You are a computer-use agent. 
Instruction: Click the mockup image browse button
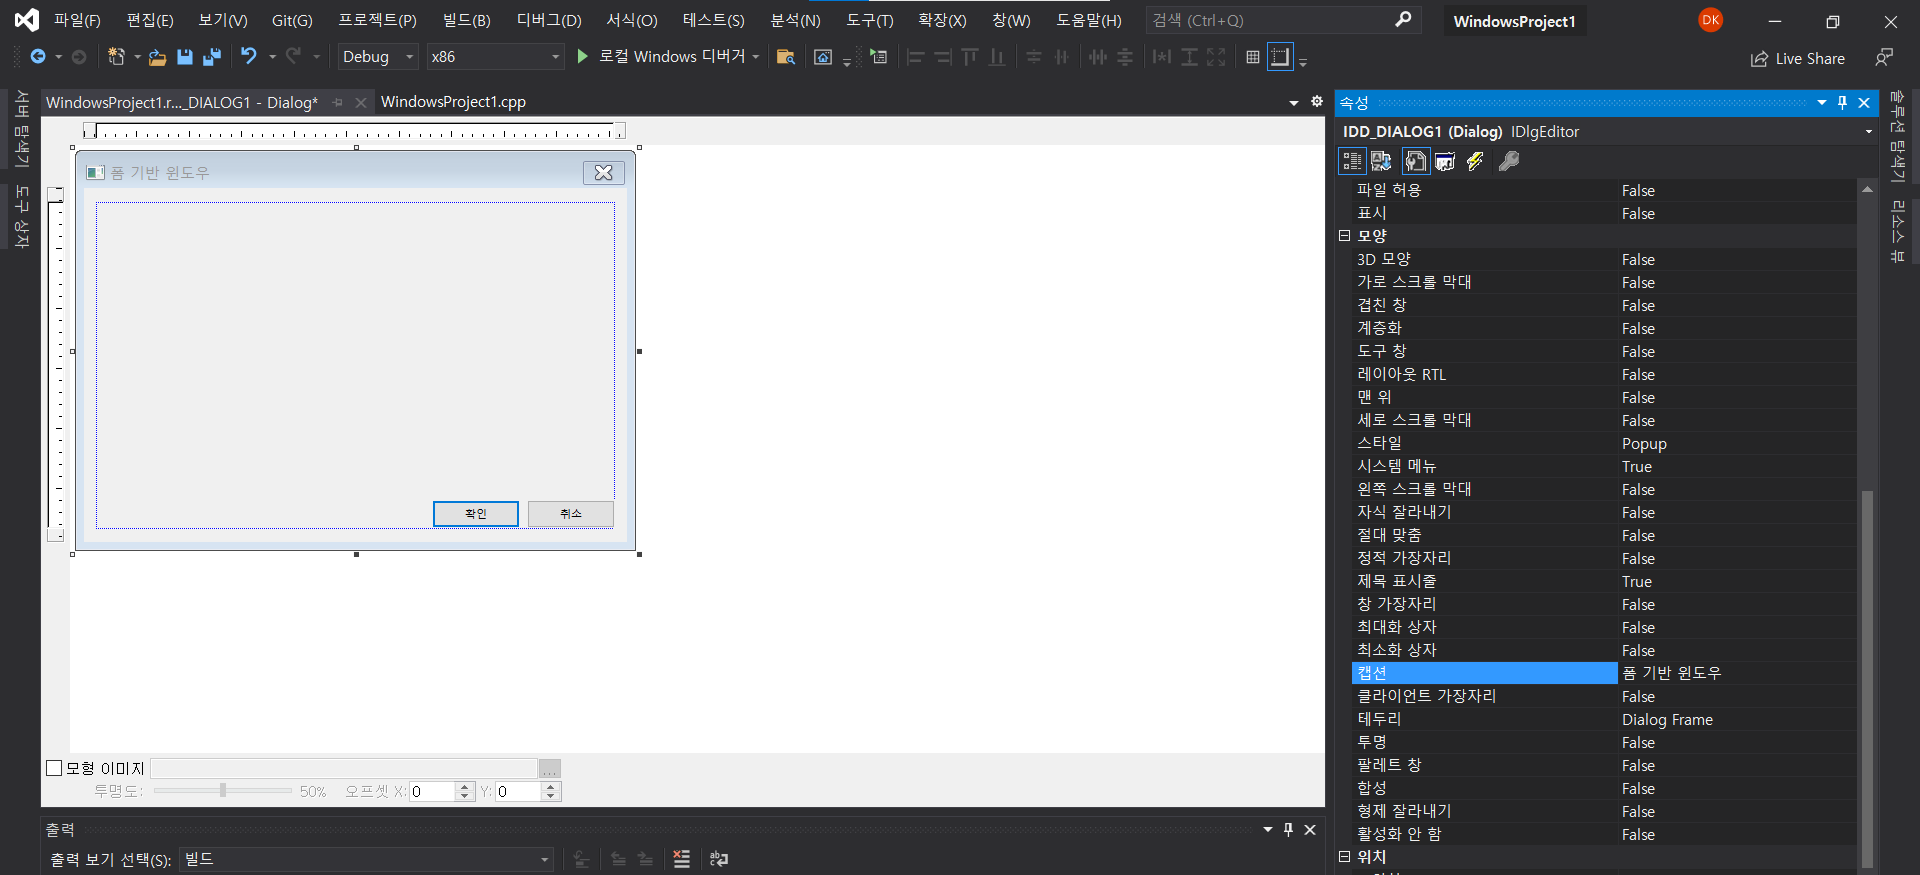(x=550, y=768)
